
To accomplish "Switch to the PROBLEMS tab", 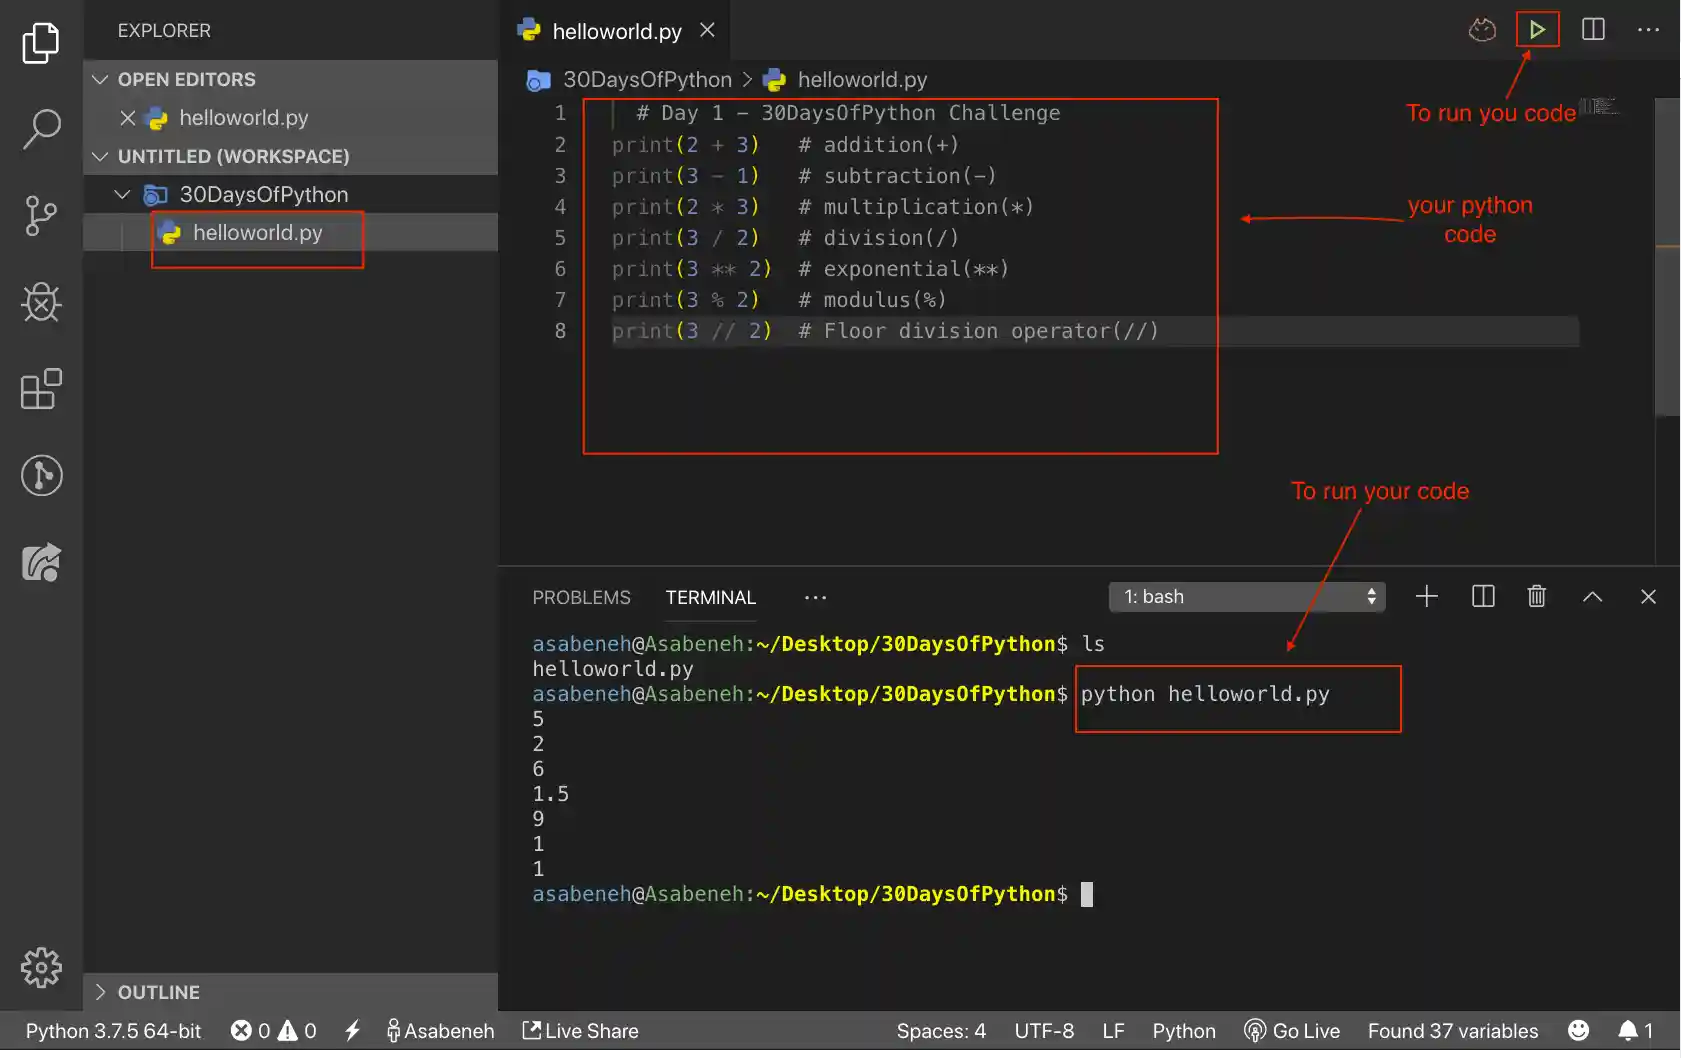I will pyautogui.click(x=581, y=597).
